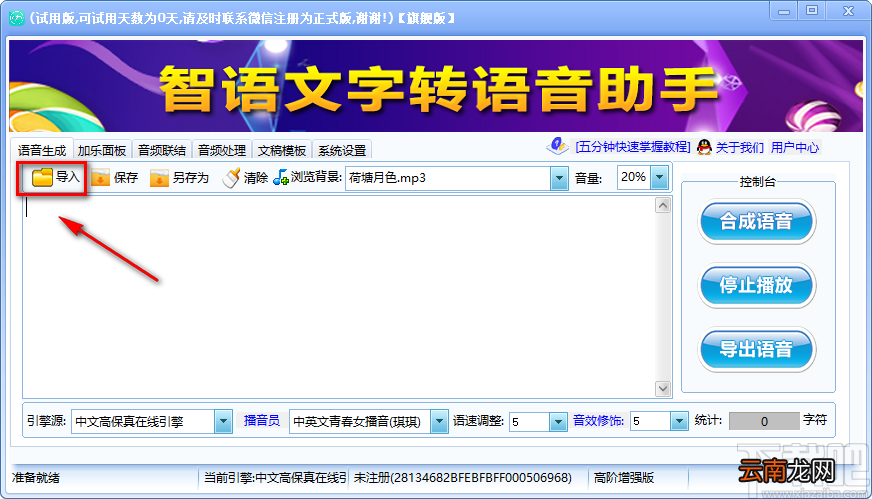Screen dimensions: 872x499
Task: Open the 关于我们 link
Action: (740, 147)
